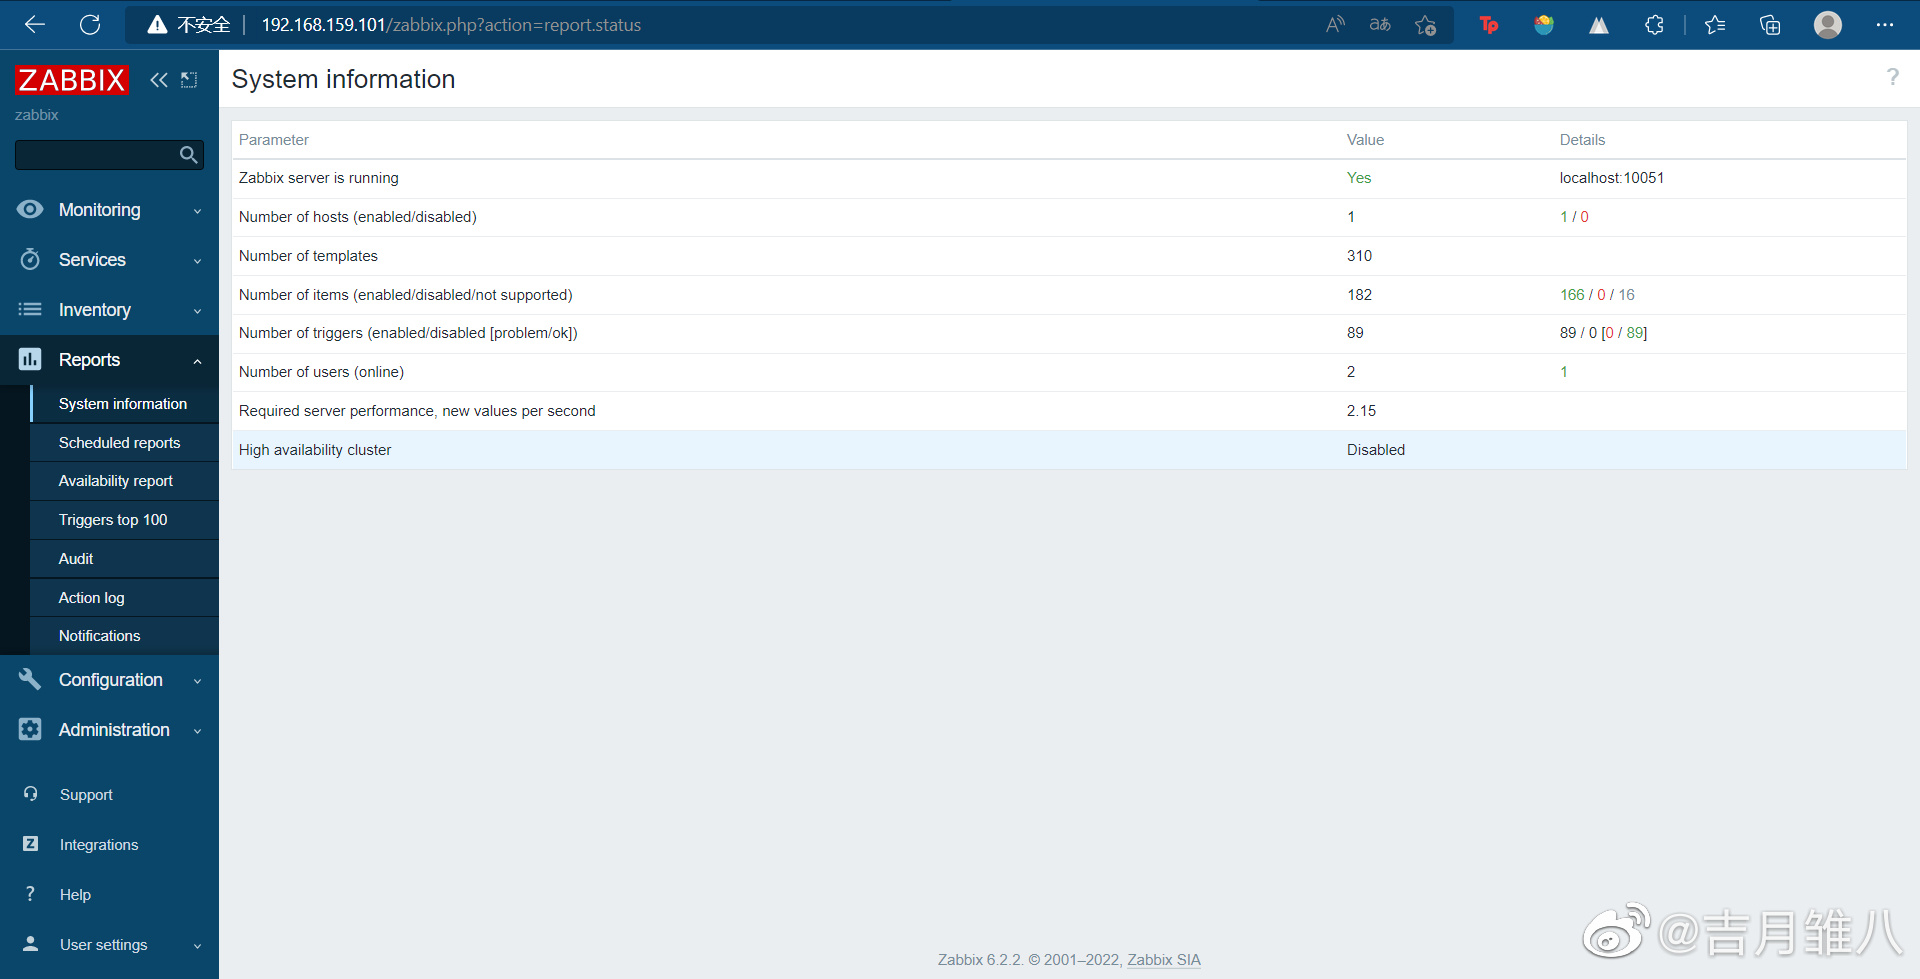Click the 310 templates value

coord(1359,256)
